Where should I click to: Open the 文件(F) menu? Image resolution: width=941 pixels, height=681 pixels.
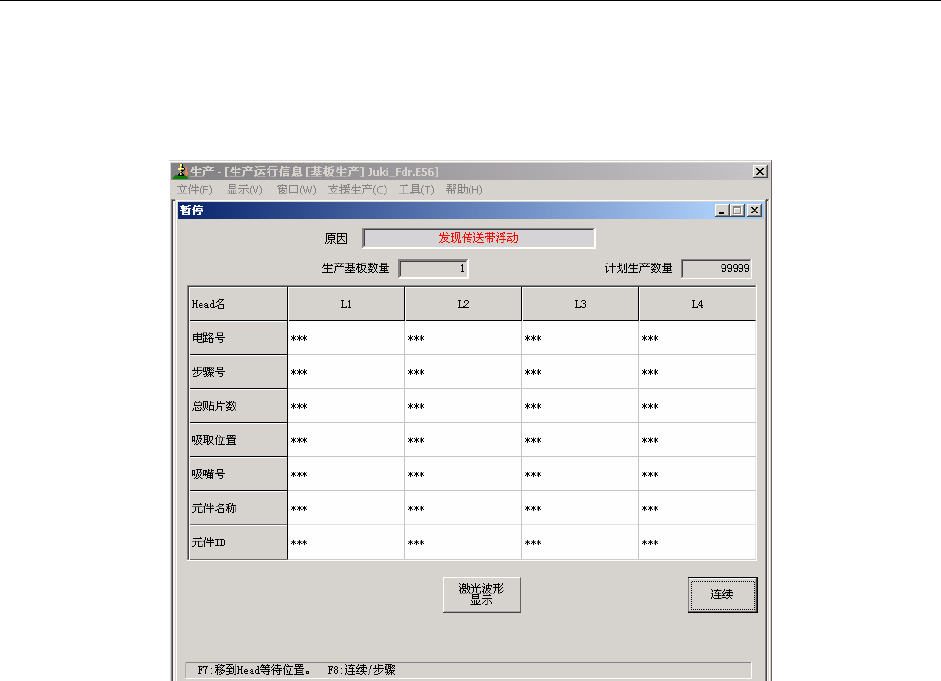[194, 190]
